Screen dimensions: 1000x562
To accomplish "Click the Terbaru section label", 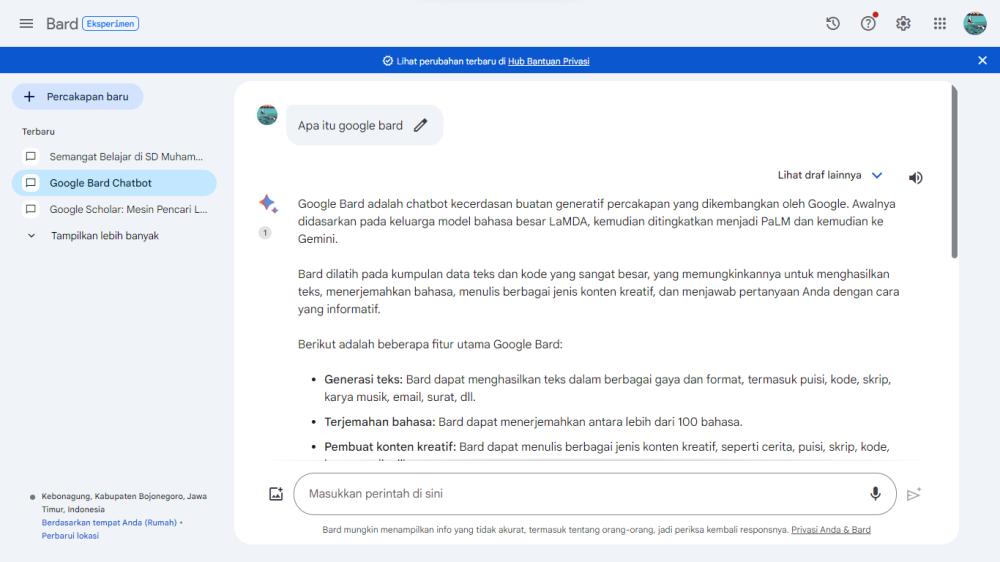I will coord(38,131).
